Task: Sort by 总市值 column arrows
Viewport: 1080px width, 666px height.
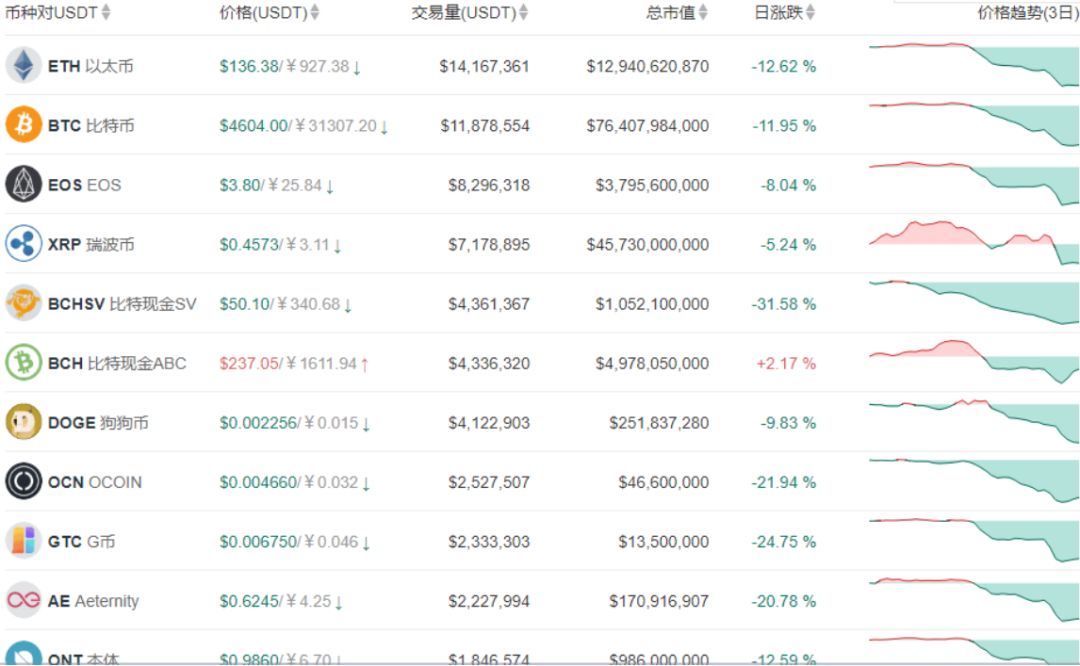Action: pos(703,13)
